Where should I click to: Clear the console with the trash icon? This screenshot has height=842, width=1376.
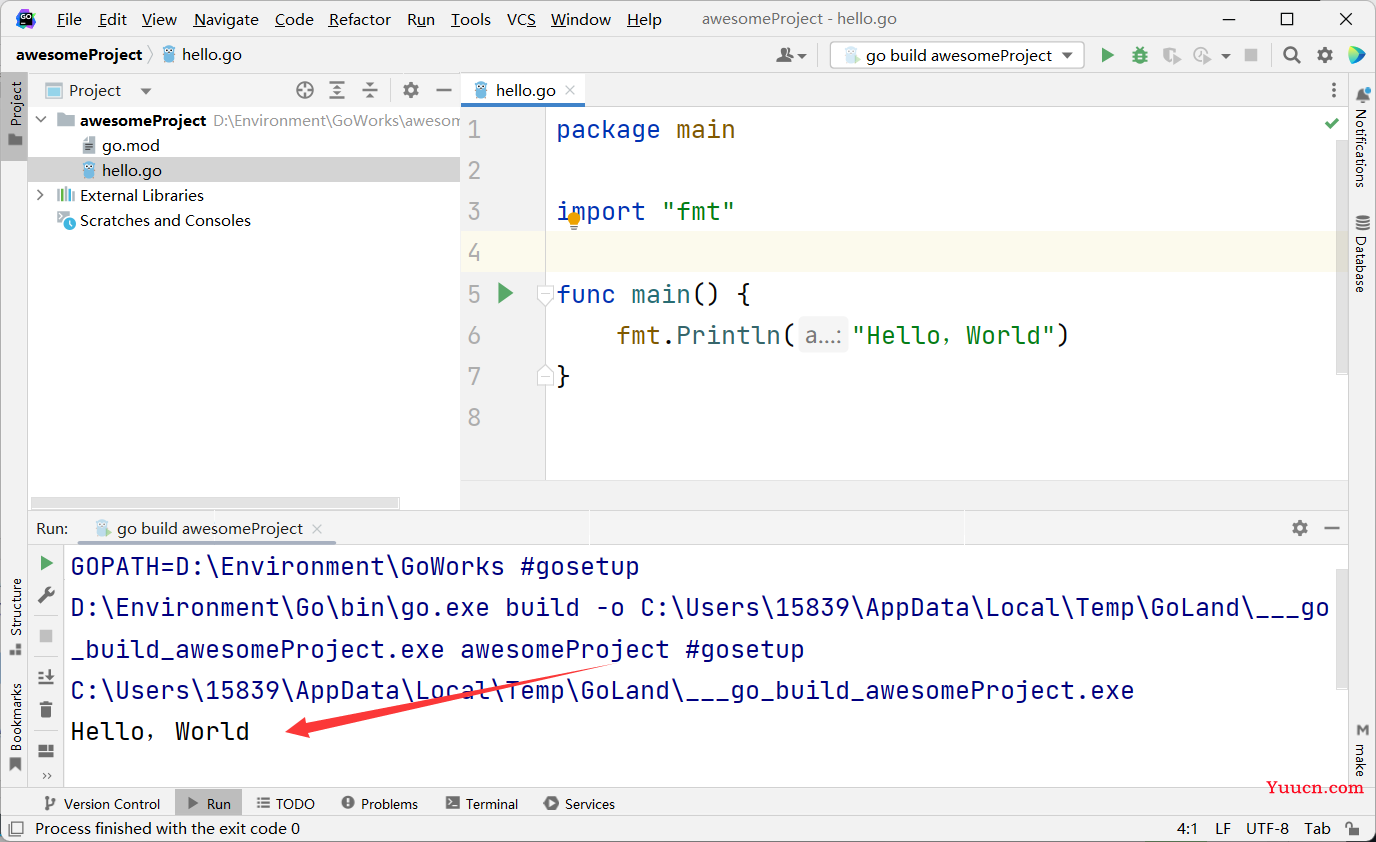(46, 710)
